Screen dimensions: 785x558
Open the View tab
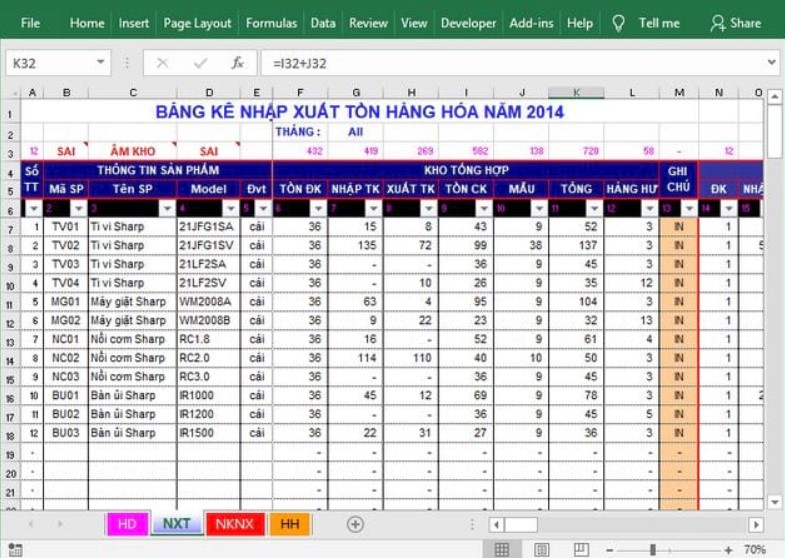point(414,23)
